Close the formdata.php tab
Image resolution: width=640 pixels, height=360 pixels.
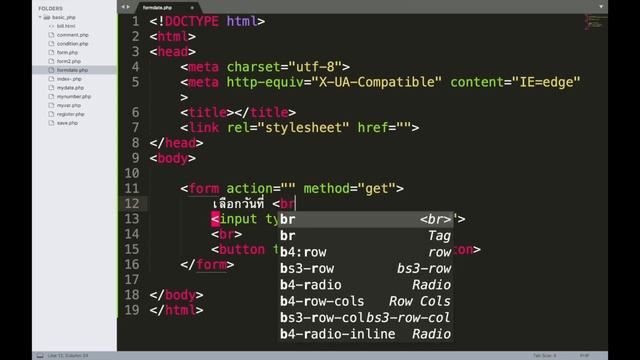pos(192,8)
